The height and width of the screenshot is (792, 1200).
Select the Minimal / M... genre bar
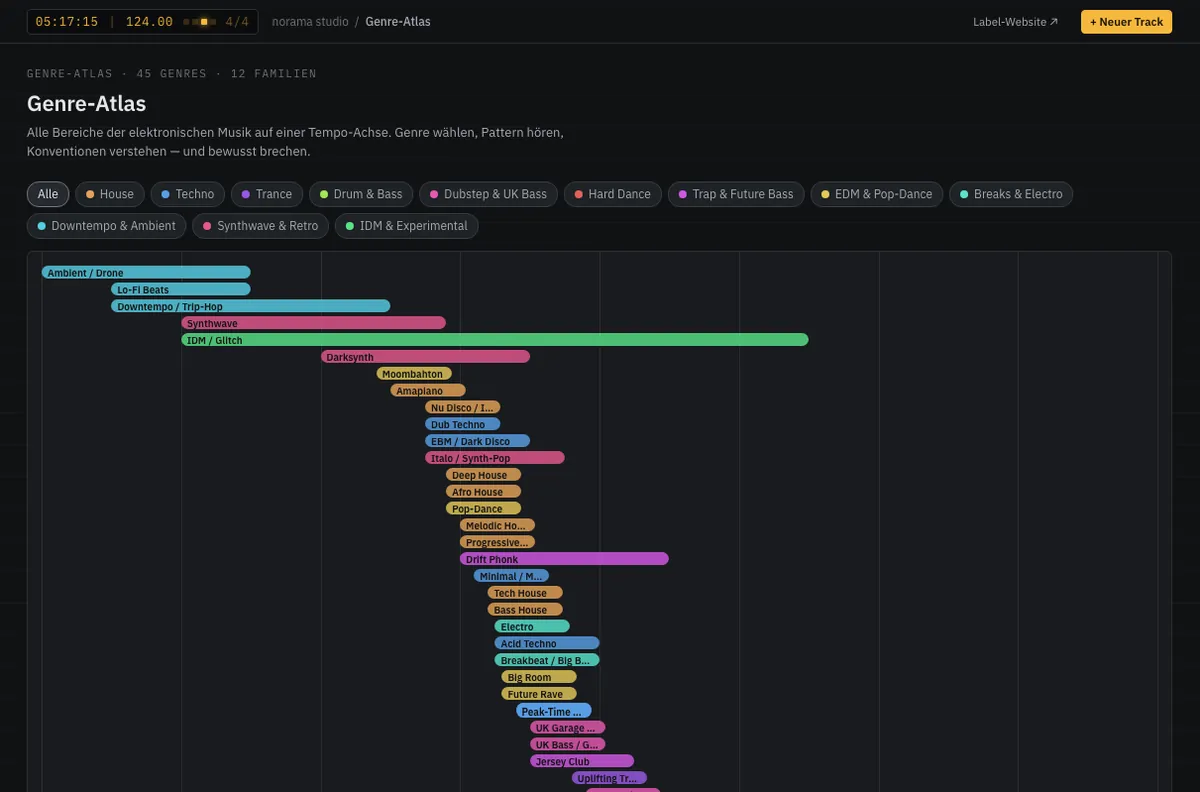512,576
